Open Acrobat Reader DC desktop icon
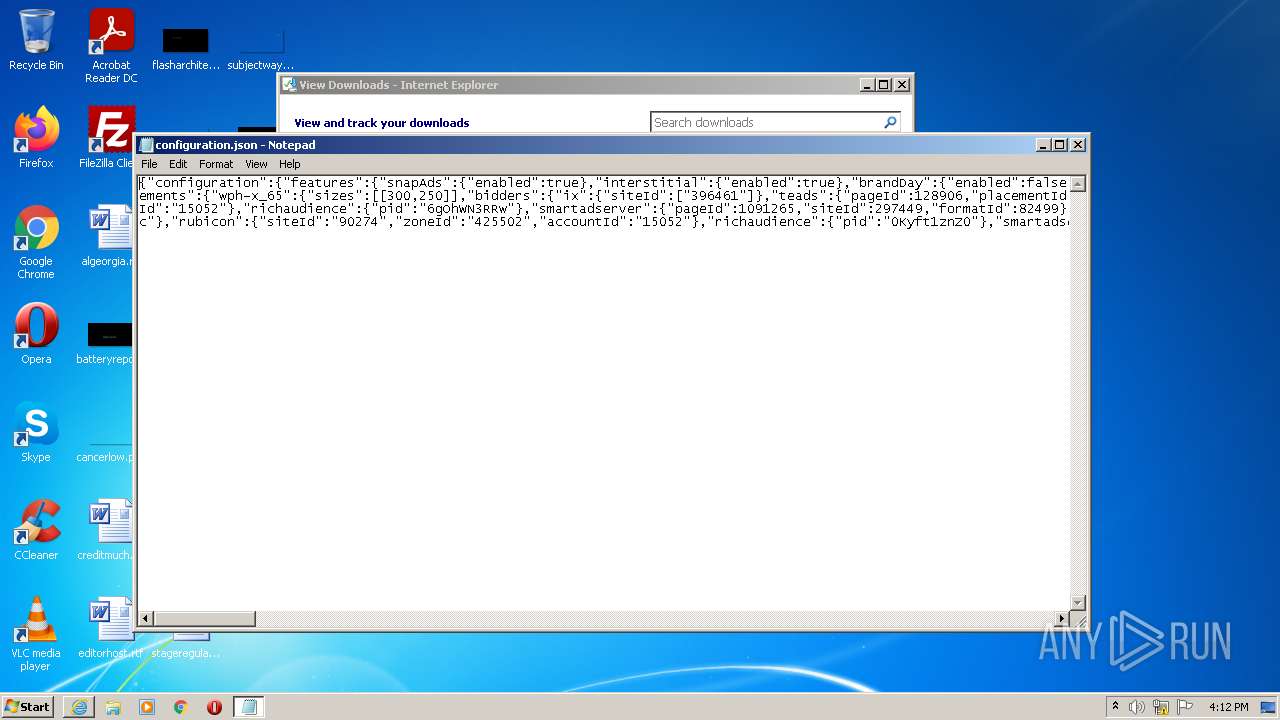Image resolution: width=1280 pixels, height=720 pixels. pos(111,45)
